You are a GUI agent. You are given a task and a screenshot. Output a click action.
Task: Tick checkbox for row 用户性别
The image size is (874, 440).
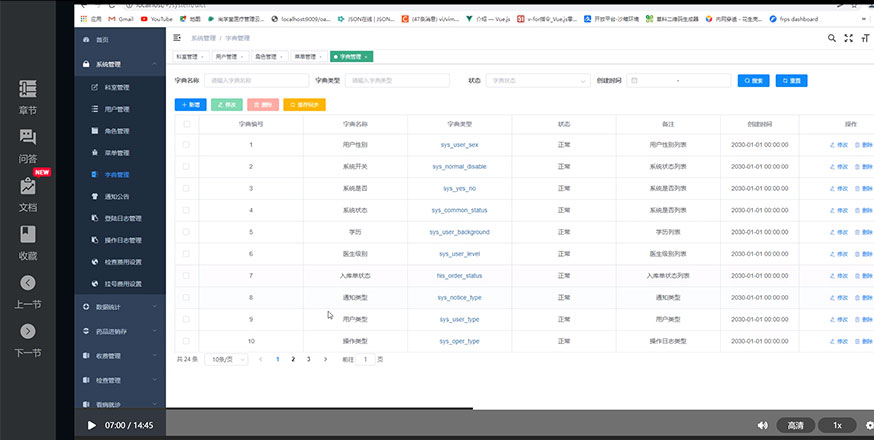[186, 144]
